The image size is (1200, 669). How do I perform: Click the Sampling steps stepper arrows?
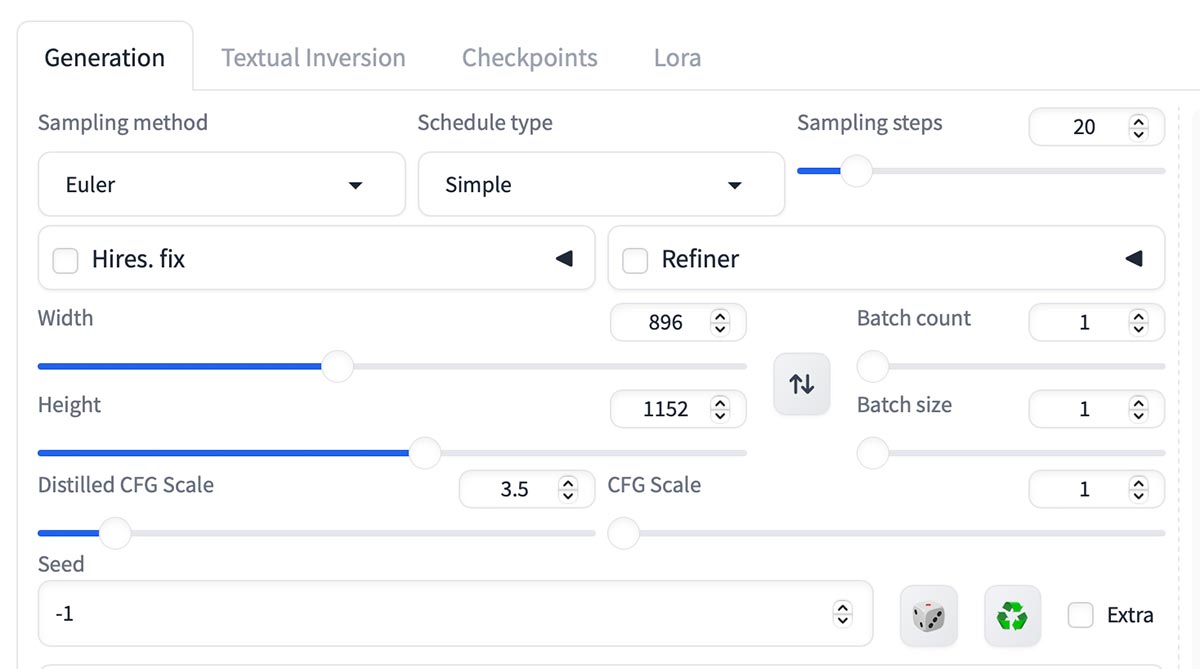[x=1138, y=127]
